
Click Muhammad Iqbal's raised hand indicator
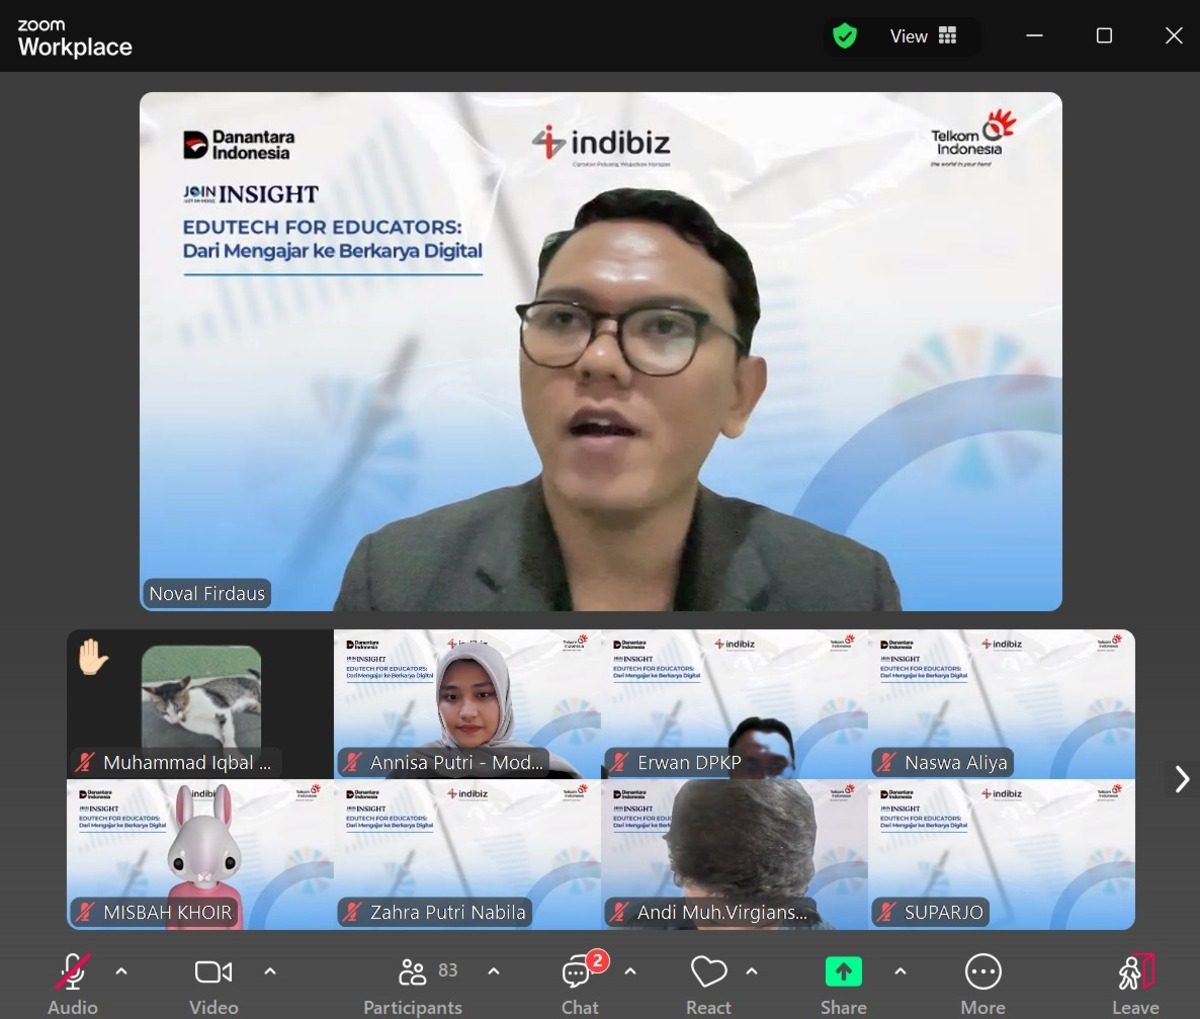93,654
